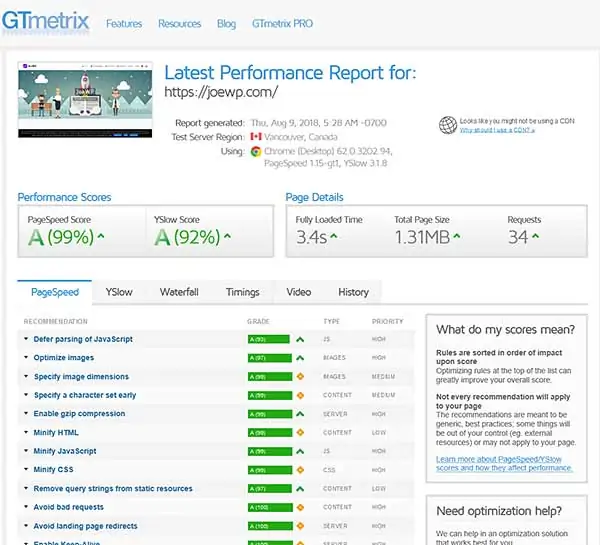The width and height of the screenshot is (600, 545).
Task: Click orange diamond for Specify a character set
Action: [x=300, y=395]
